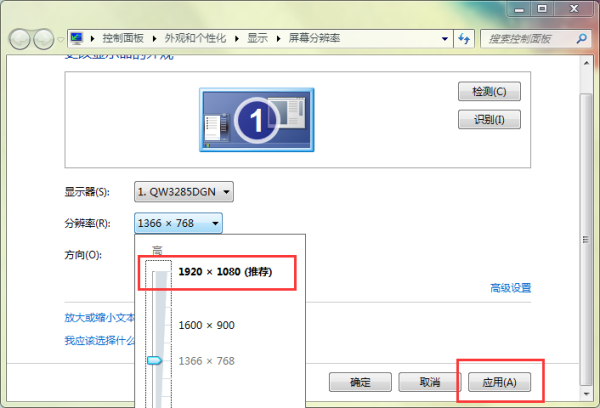Screen dimensions: 600x408
Task: Click the Back navigation arrow button
Action: (x=20, y=38)
